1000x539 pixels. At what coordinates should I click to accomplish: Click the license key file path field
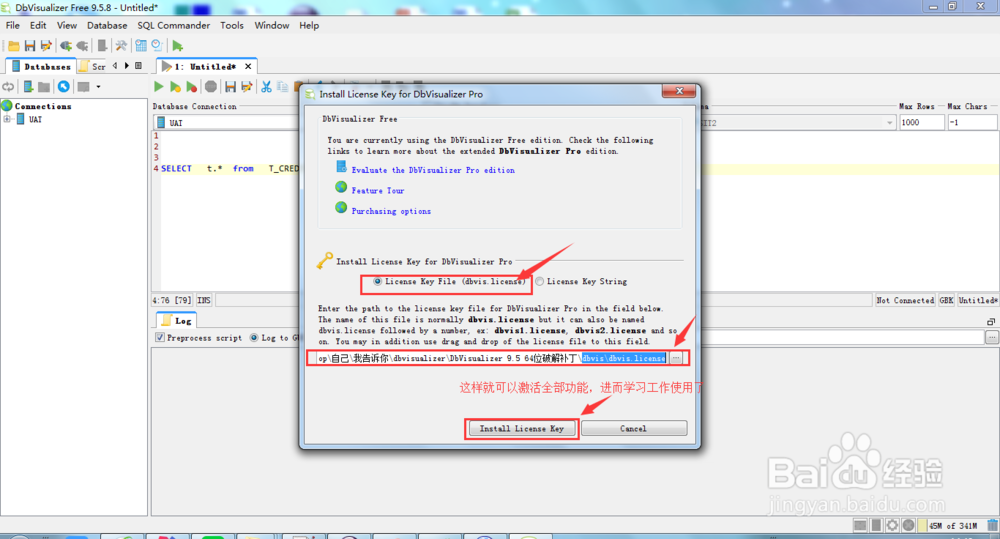click(492, 358)
